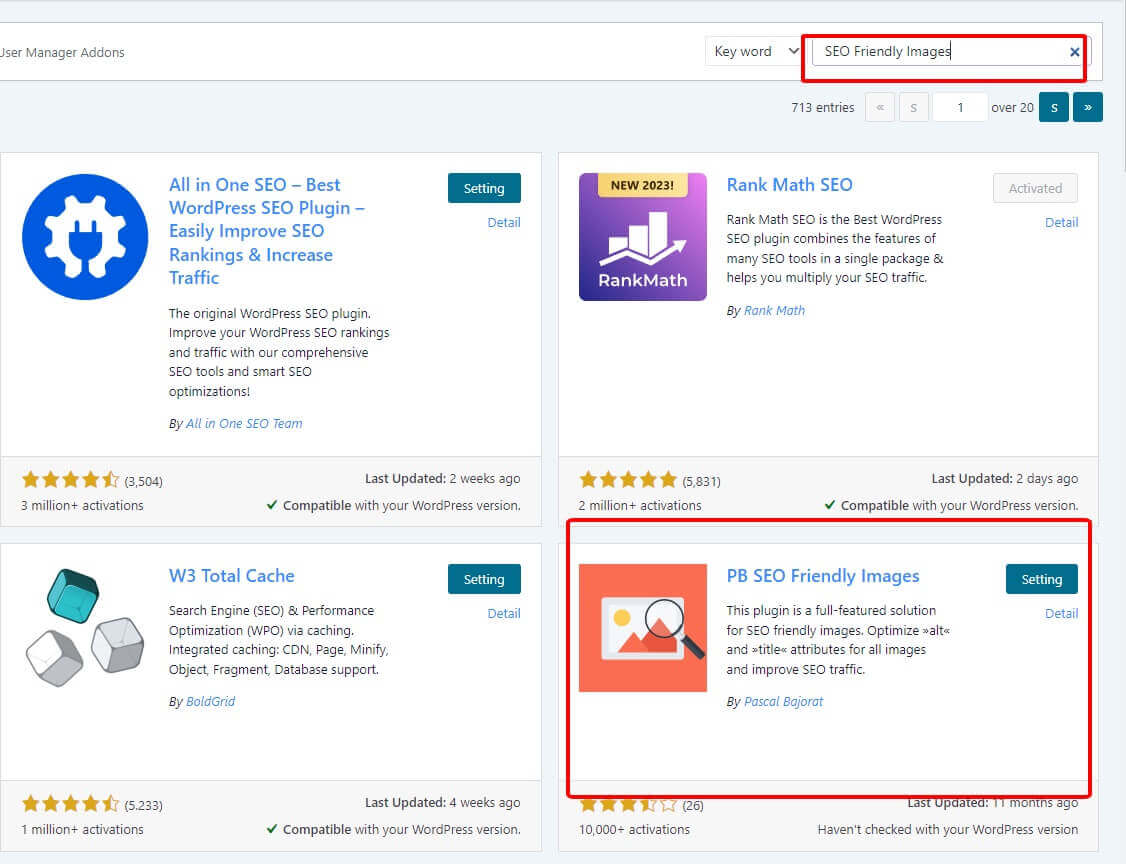
Task: Open the Key word search type dropdown
Action: coord(754,52)
